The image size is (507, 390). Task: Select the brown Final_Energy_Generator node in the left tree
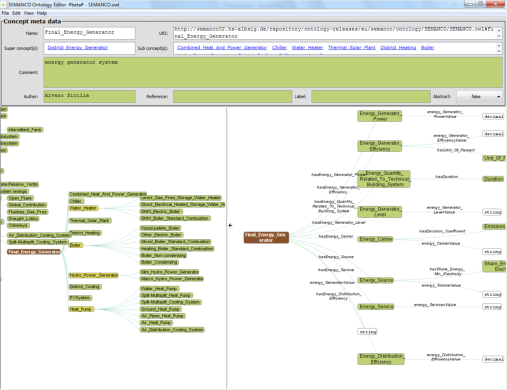34,252
